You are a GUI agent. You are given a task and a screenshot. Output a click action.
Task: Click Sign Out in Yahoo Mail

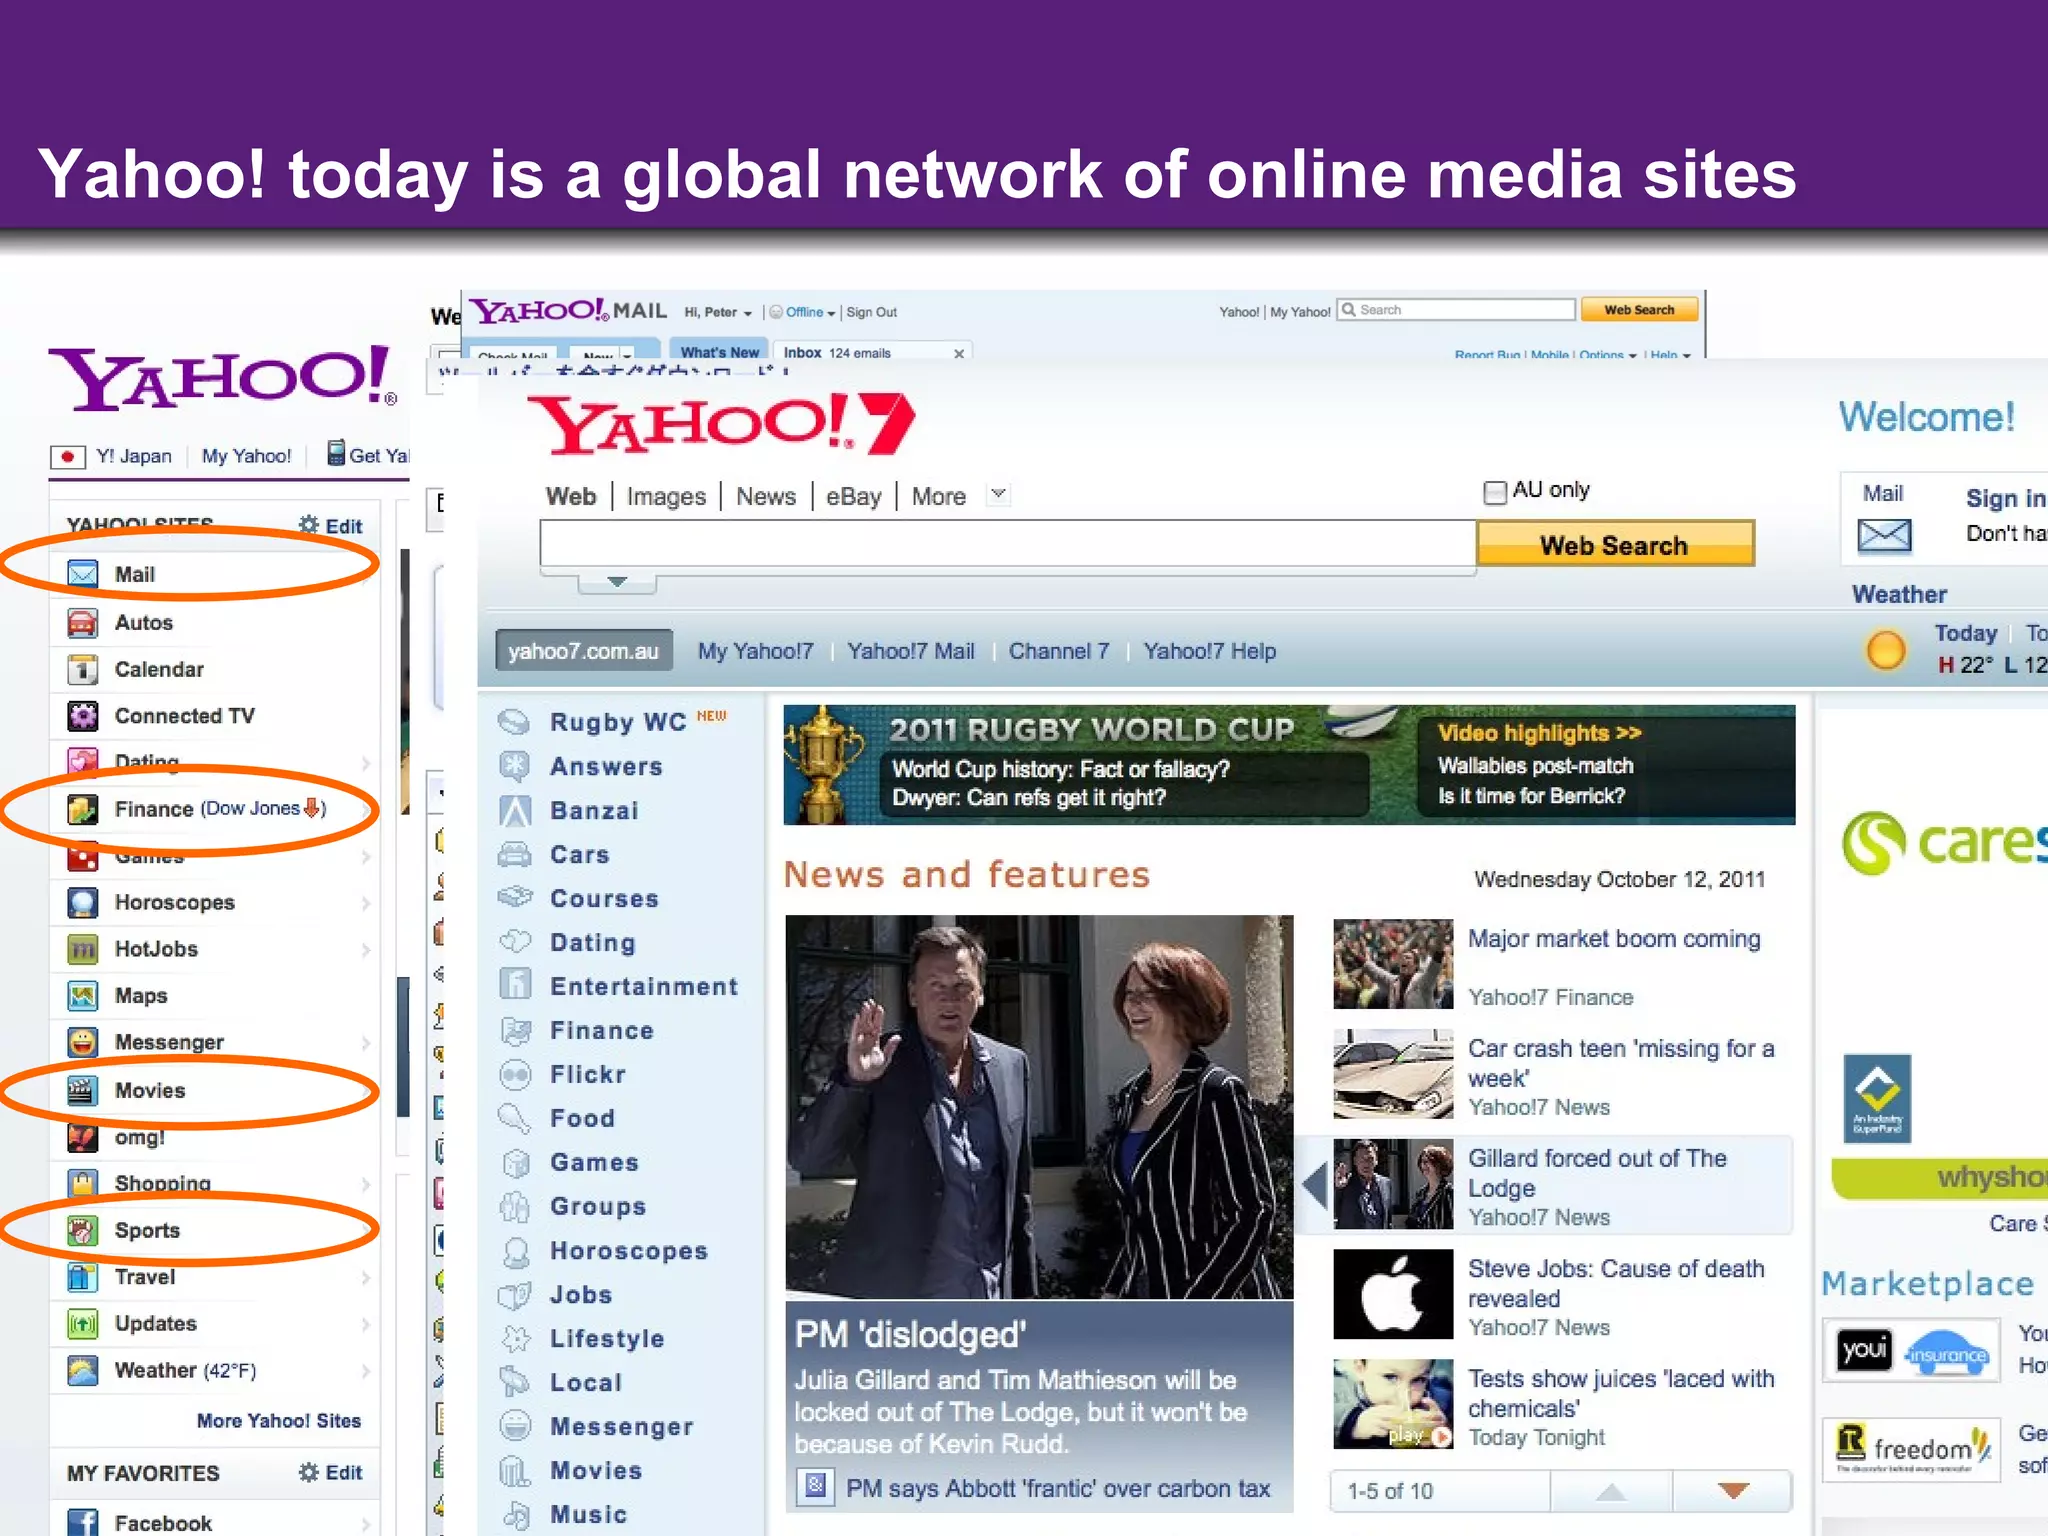872,312
